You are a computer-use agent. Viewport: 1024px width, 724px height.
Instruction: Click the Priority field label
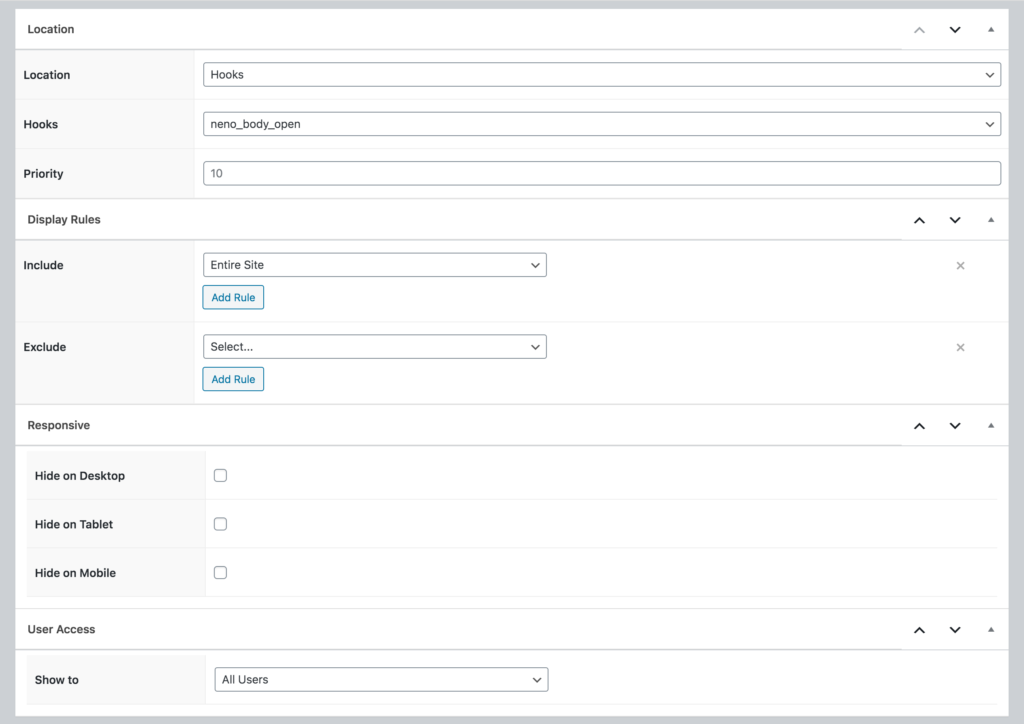pos(43,174)
